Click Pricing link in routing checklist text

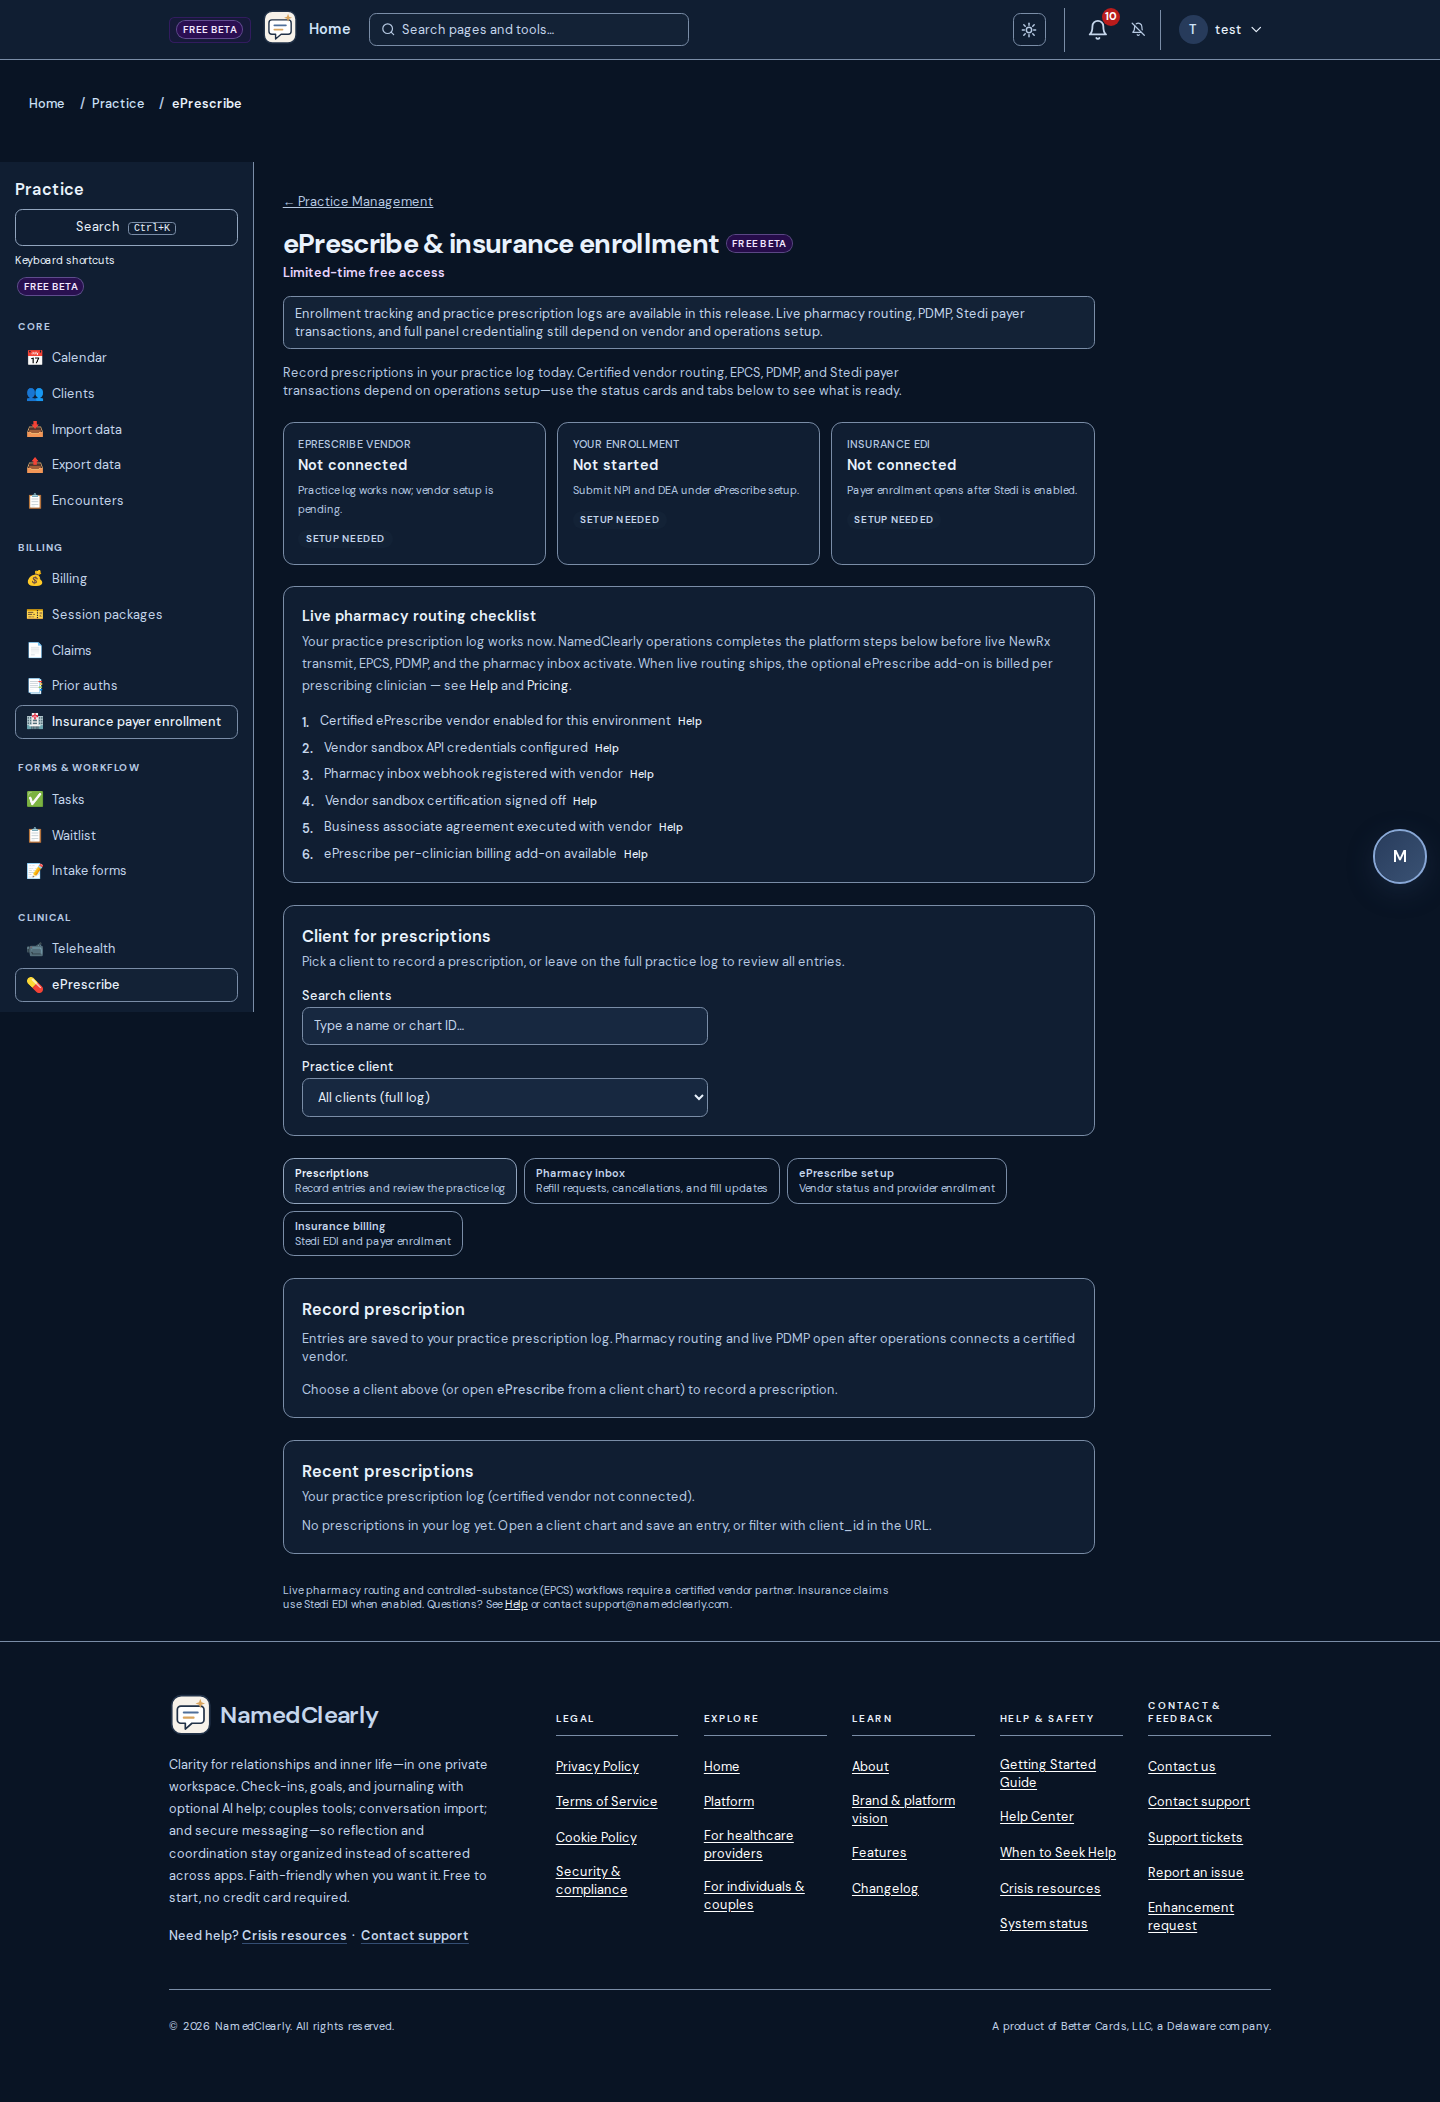pyautogui.click(x=548, y=686)
